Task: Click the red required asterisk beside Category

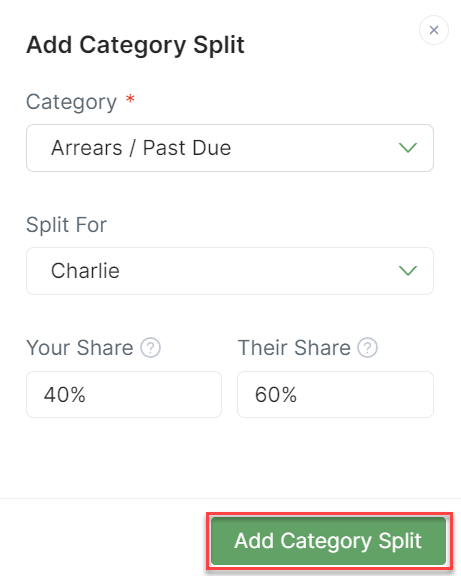Action: pos(130,99)
